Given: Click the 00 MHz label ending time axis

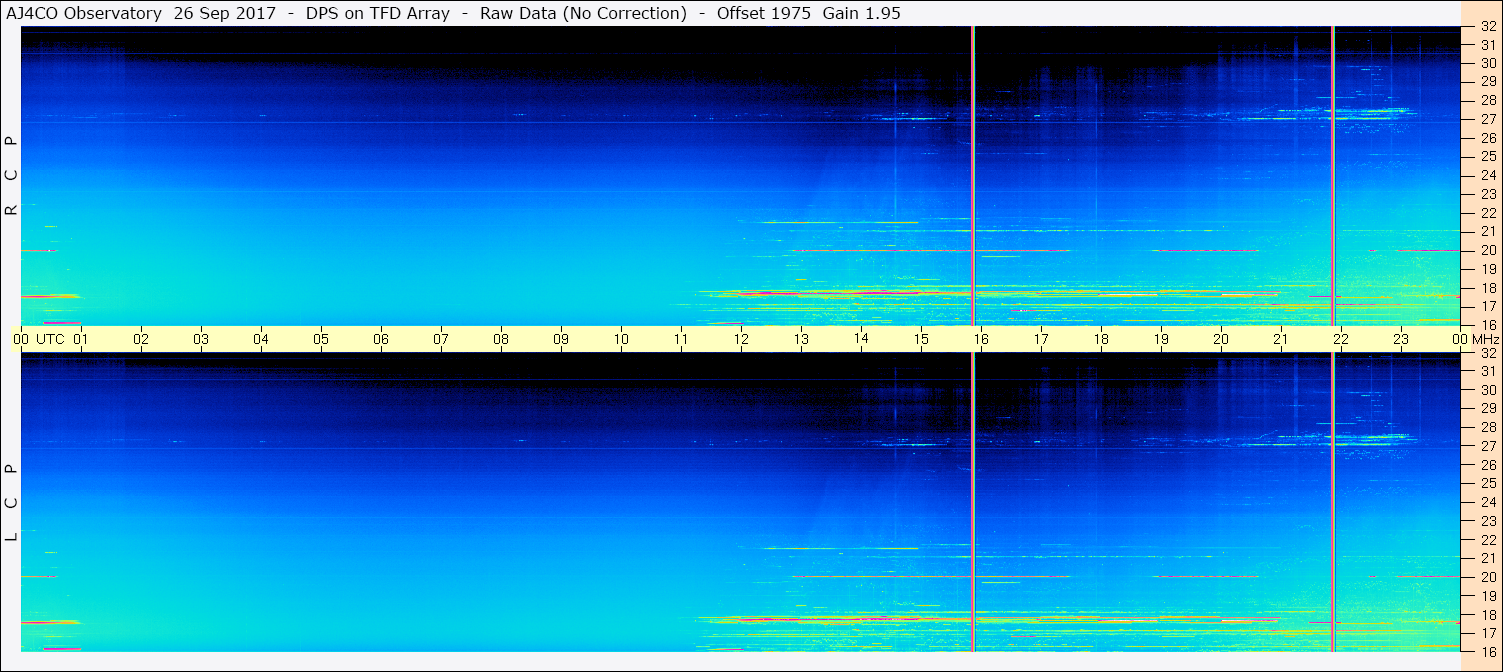Looking at the screenshot, I should (x=1475, y=339).
